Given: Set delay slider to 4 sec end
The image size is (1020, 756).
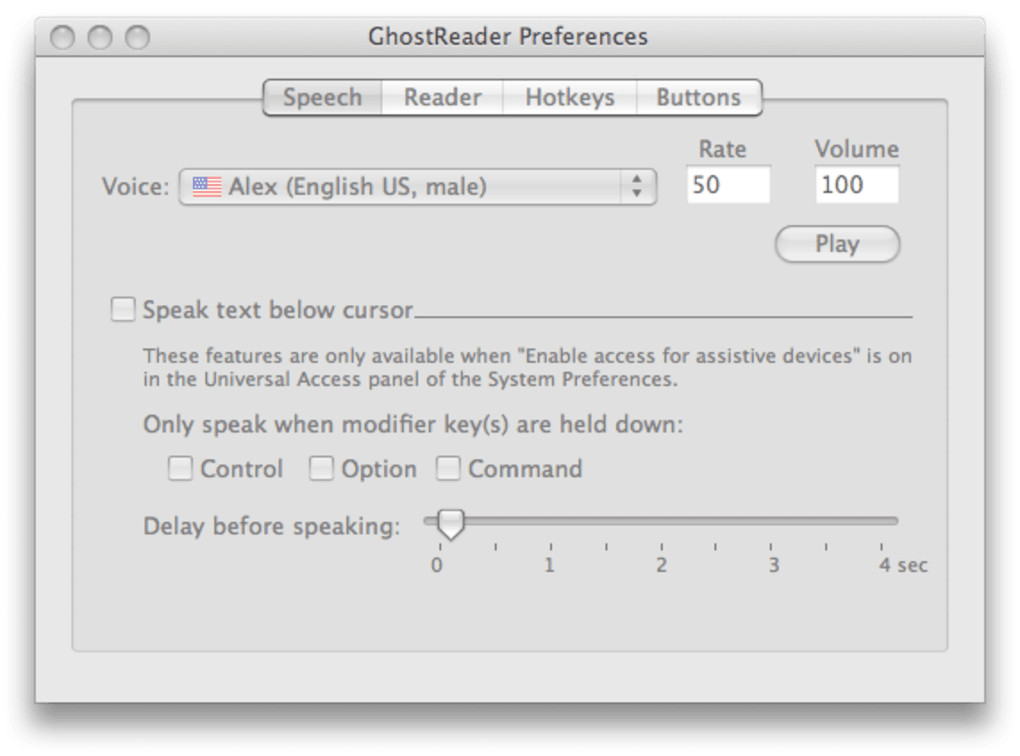Looking at the screenshot, I should (x=882, y=521).
